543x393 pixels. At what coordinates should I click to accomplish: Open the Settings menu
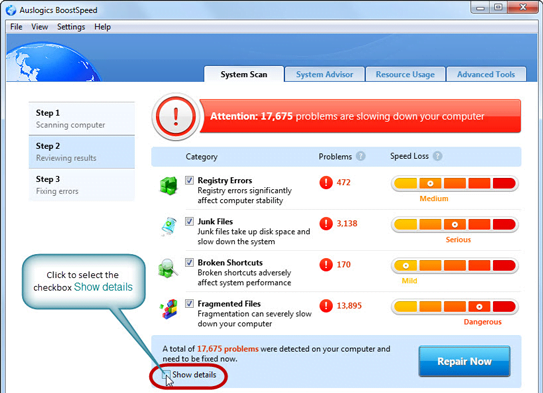click(x=71, y=27)
